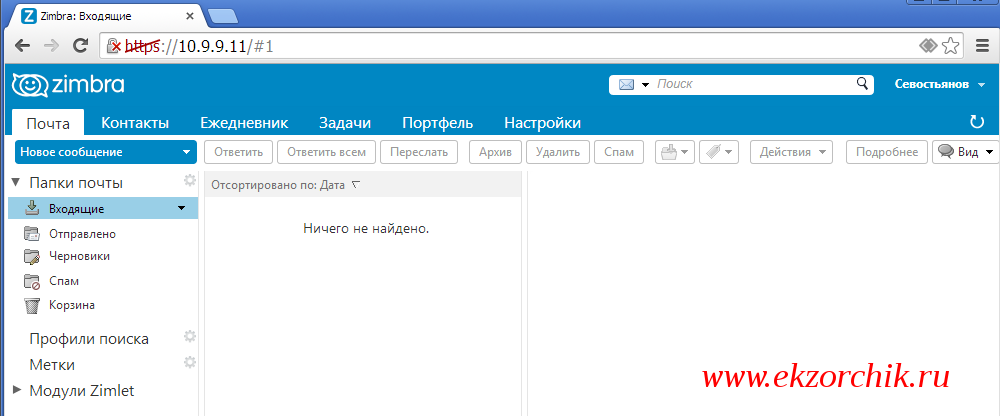
Task: Switch to the Задачи tab
Action: [x=345, y=123]
